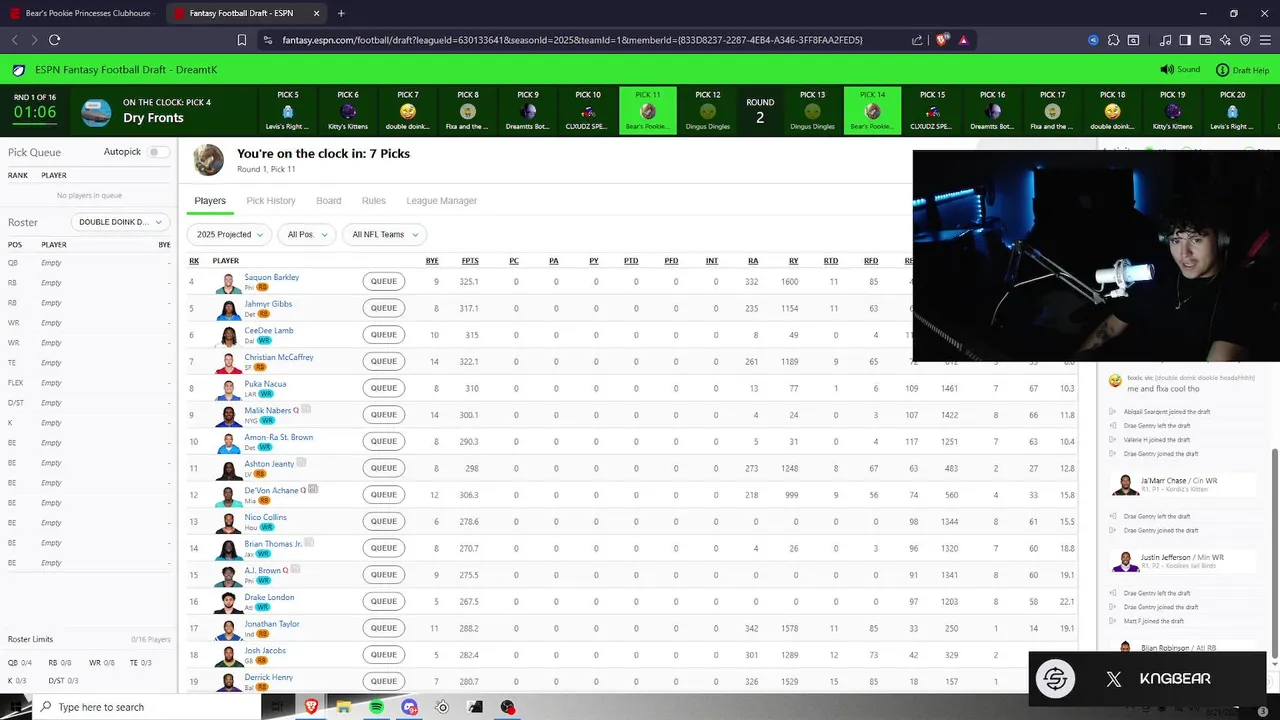Click highlighted Pick 11 Bear's Pookie logo
The width and height of the screenshot is (1280, 720).
tap(648, 111)
